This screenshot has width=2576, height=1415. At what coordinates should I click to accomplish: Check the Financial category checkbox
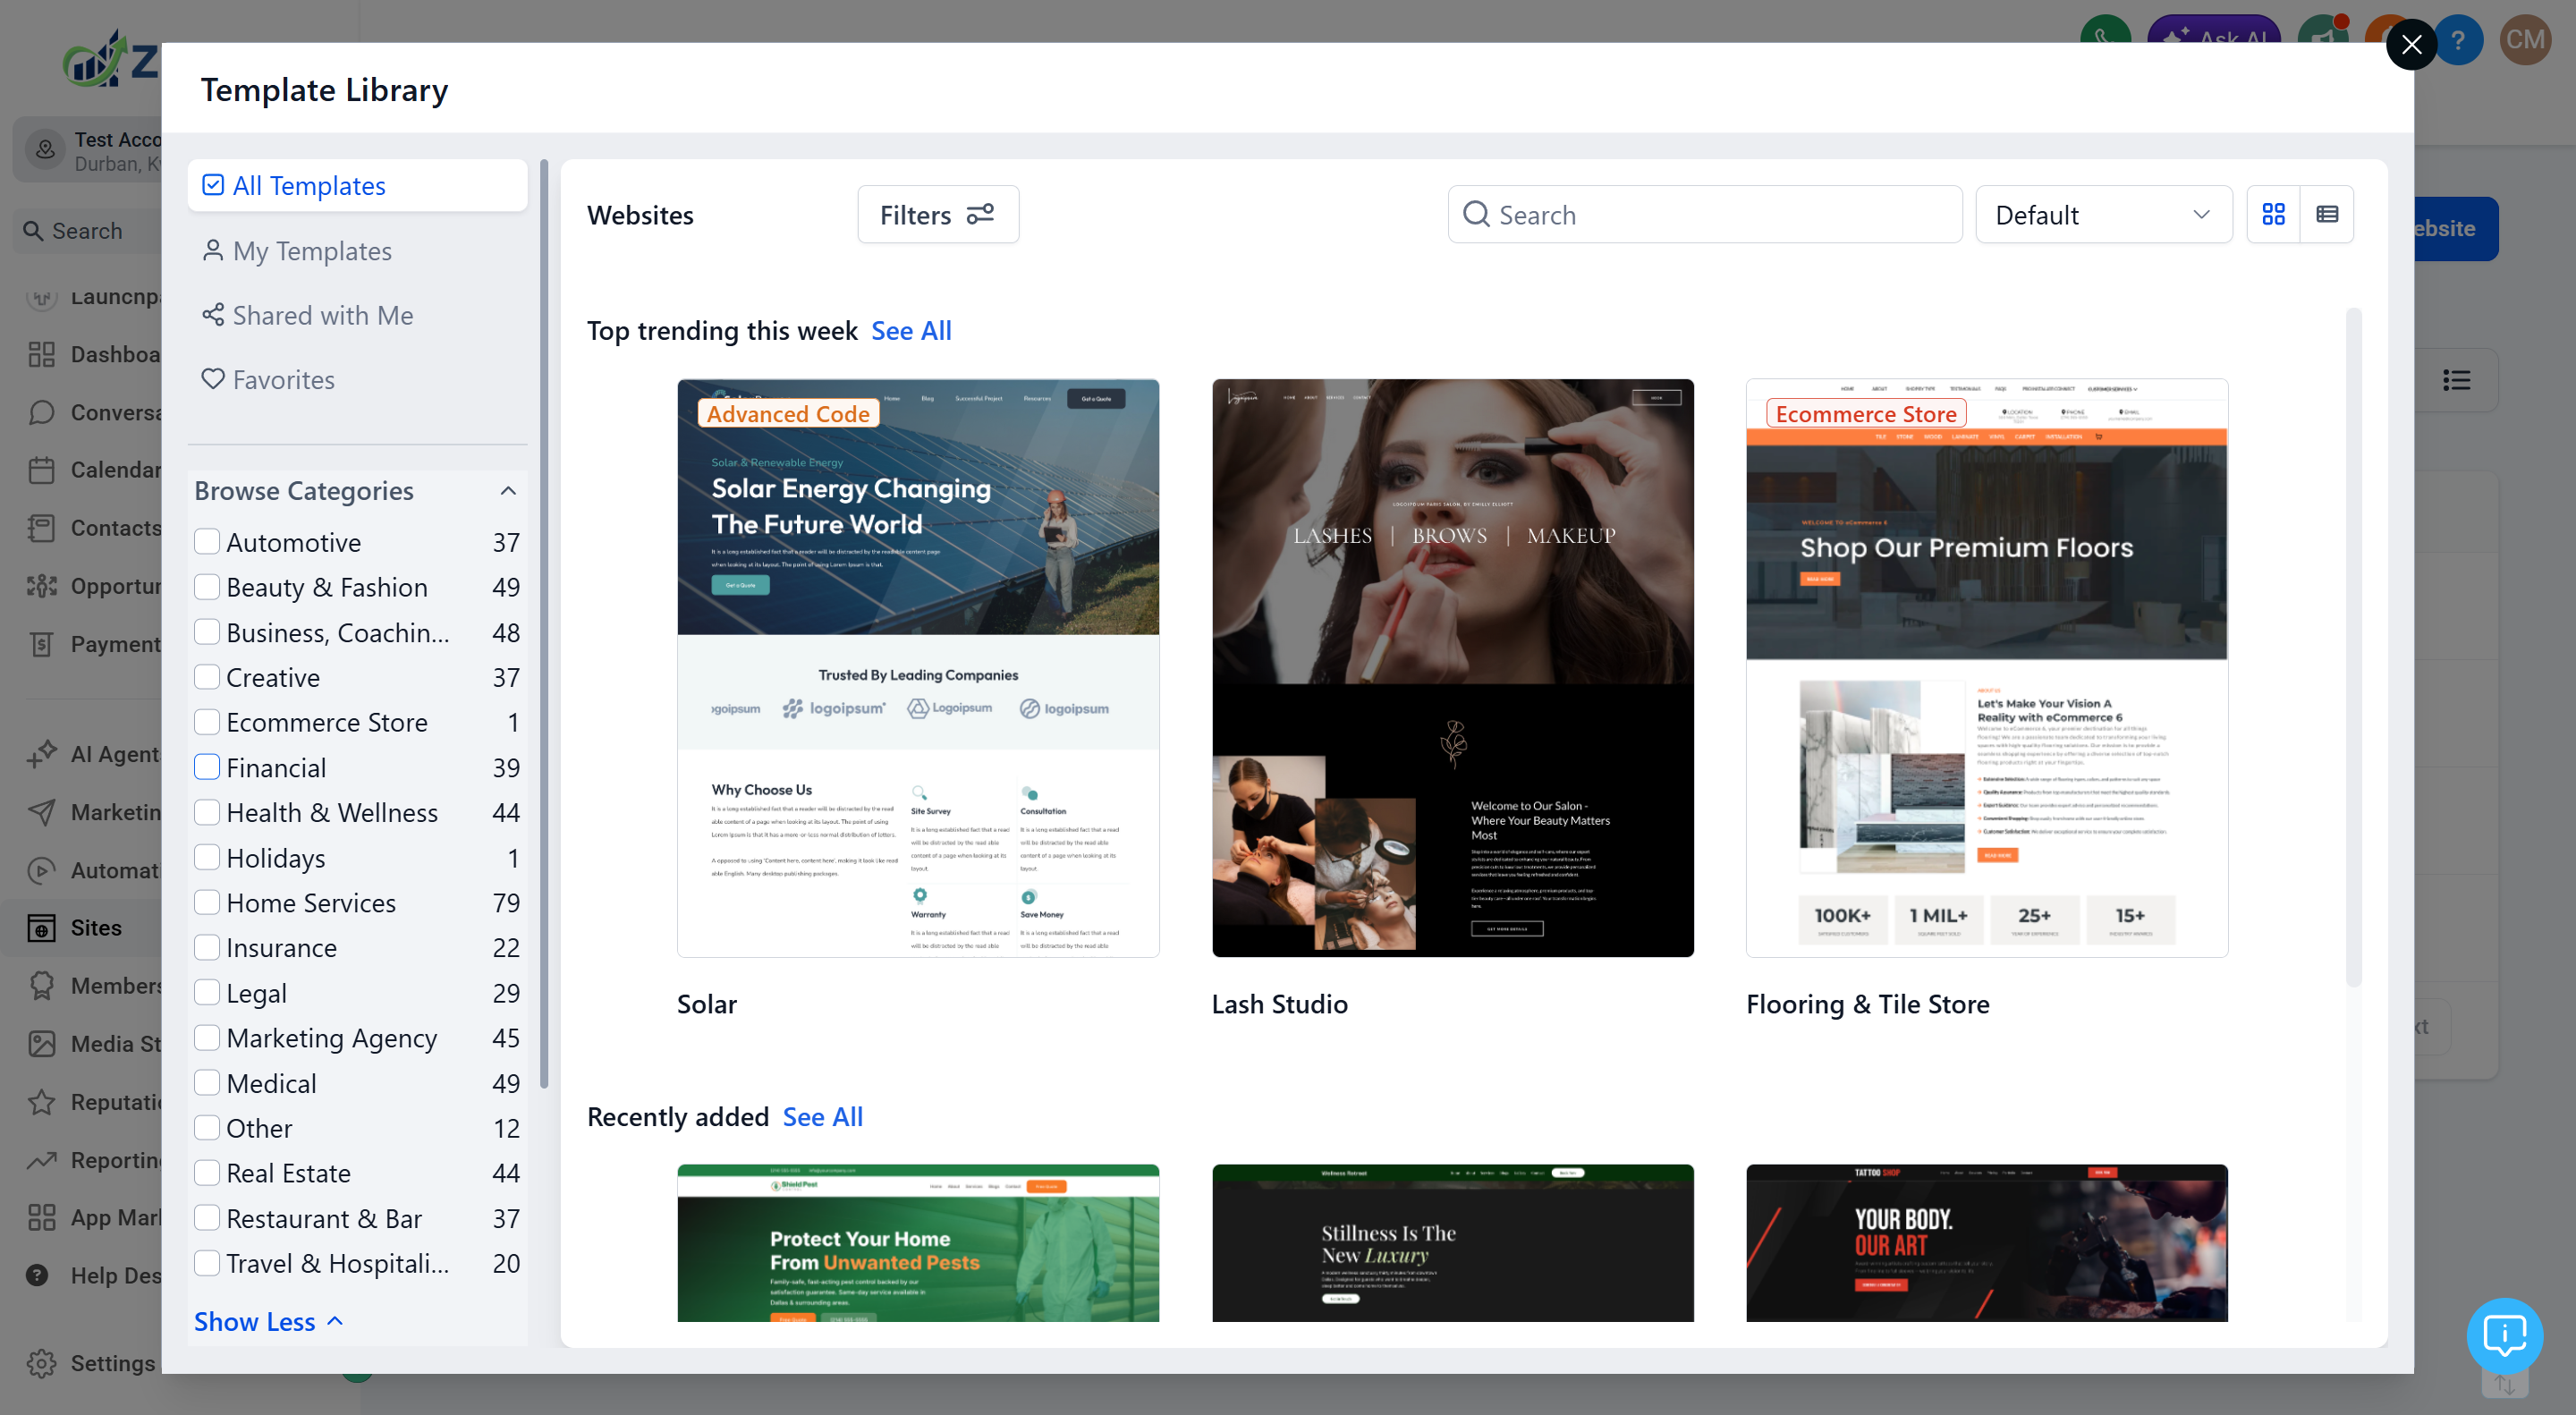(207, 767)
